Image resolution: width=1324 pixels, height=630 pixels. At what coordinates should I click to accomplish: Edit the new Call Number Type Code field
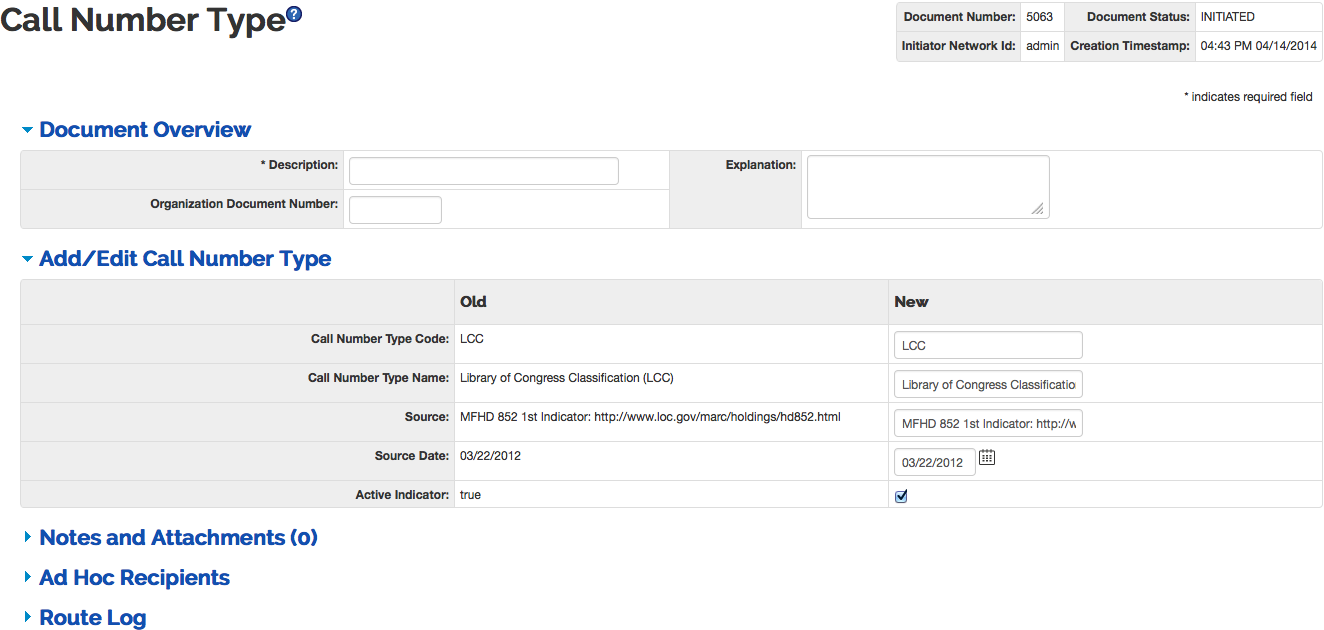coord(988,345)
